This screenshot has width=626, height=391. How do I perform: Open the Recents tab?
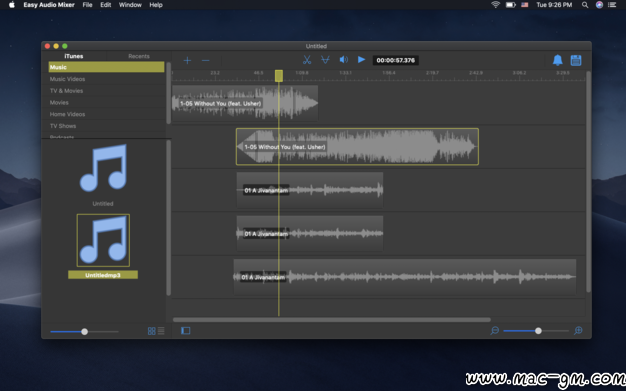tap(139, 56)
